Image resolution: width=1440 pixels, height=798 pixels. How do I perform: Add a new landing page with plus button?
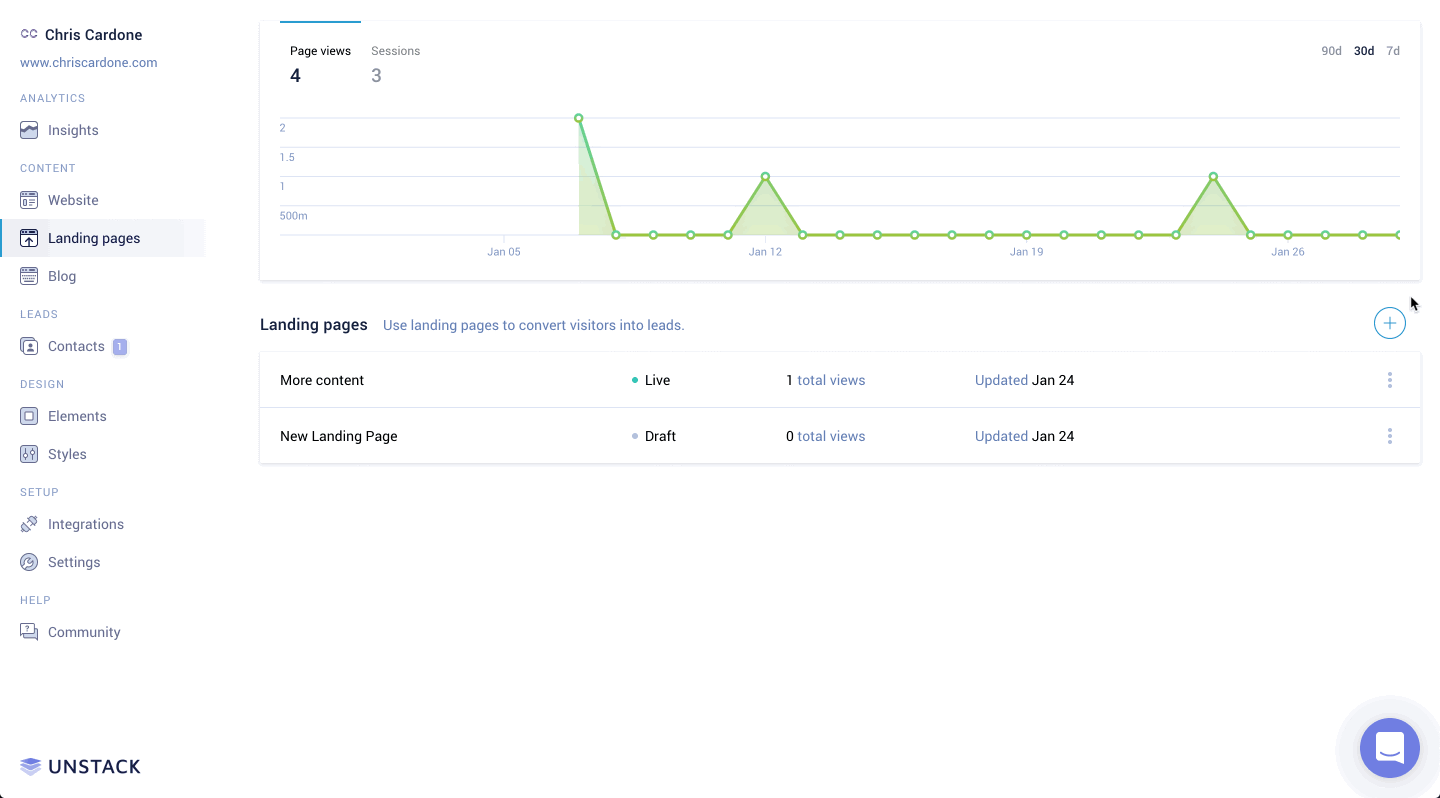click(1389, 323)
